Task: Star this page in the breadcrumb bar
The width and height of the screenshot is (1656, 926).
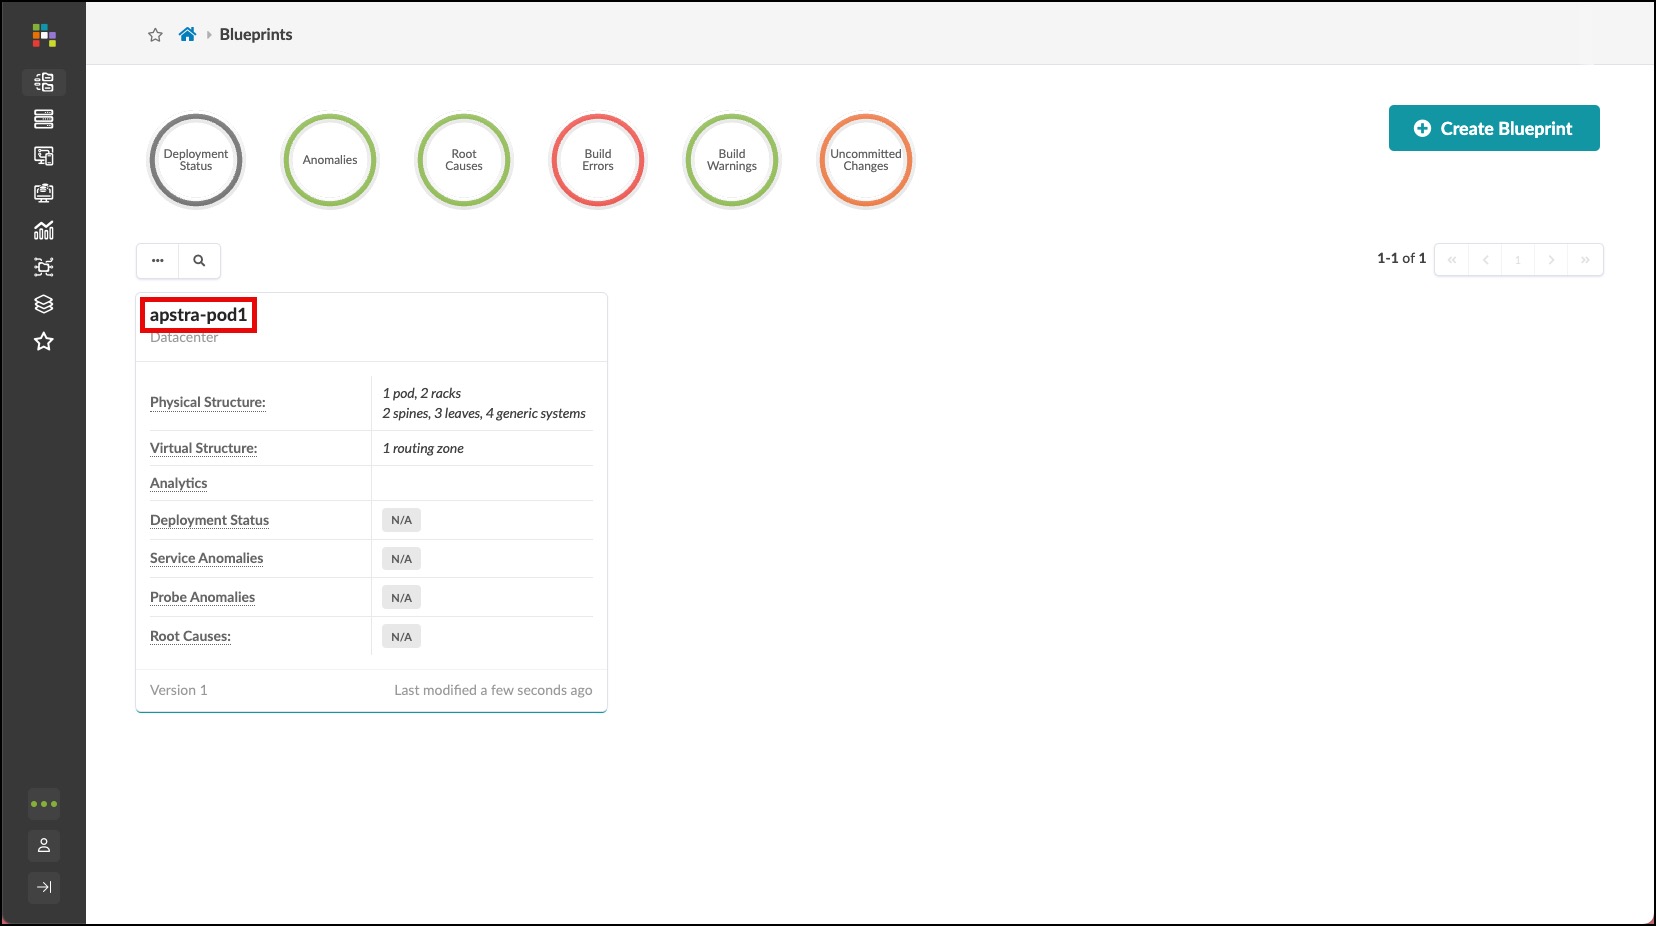Action: point(155,35)
